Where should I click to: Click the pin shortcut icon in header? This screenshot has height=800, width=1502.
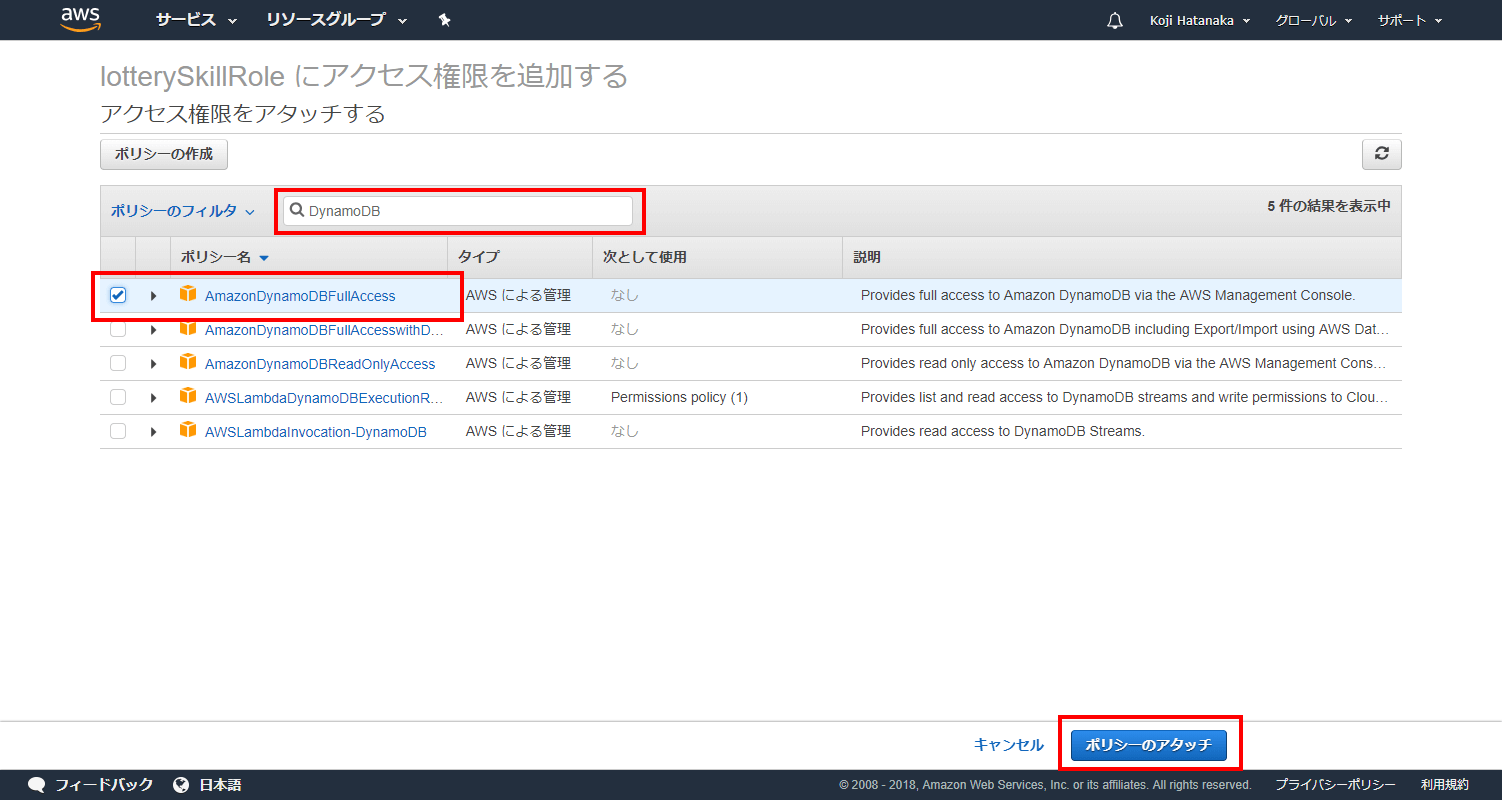[445, 20]
